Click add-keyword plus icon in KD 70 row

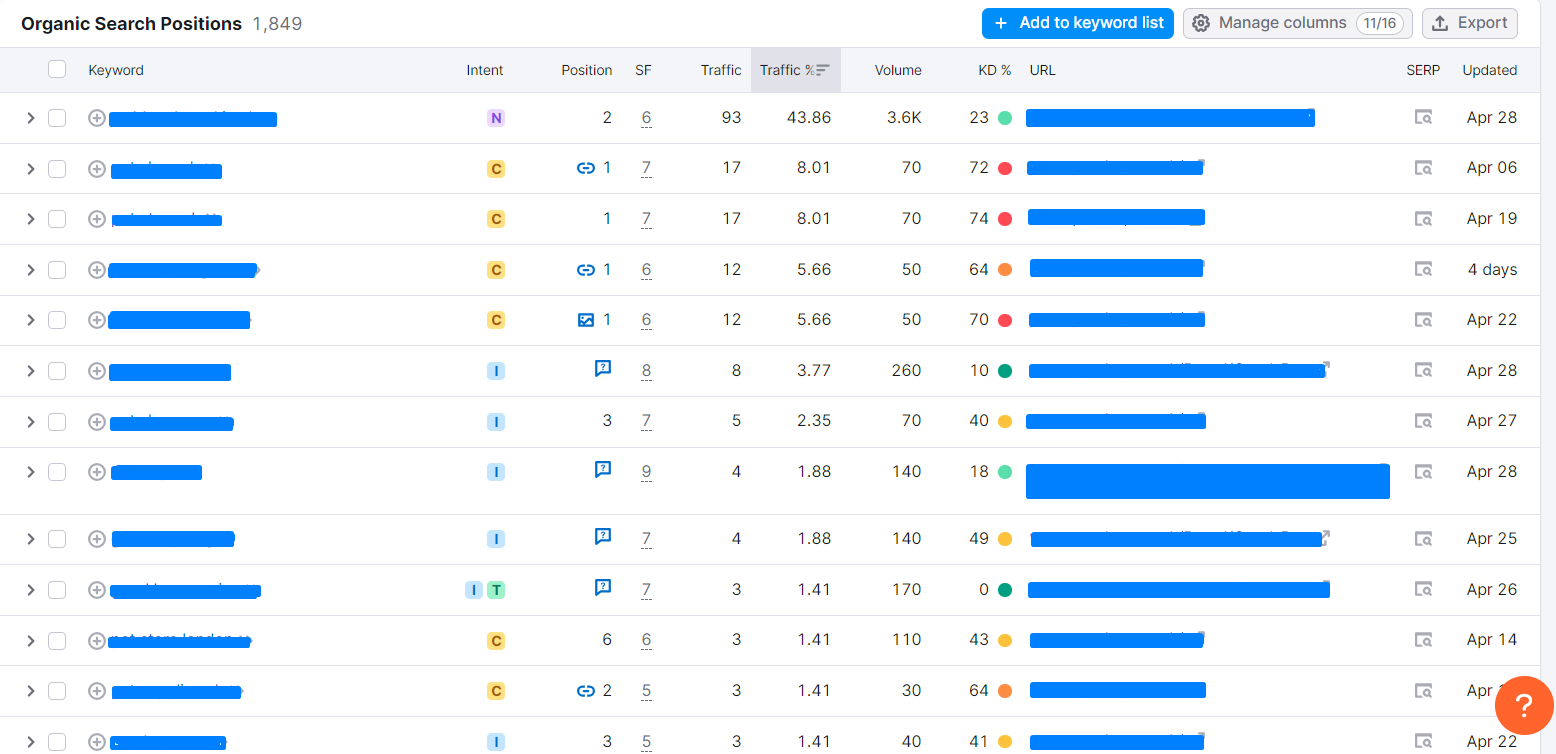click(x=97, y=320)
